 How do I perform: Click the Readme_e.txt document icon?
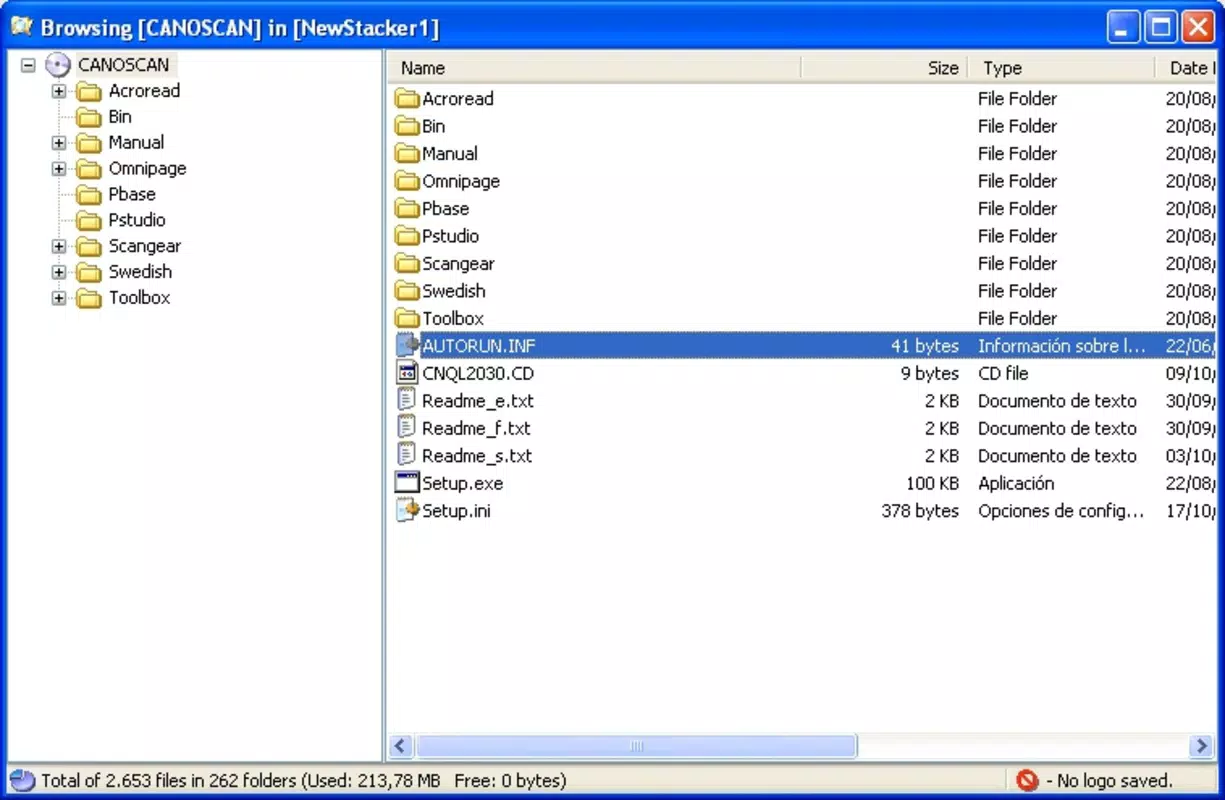(x=407, y=400)
